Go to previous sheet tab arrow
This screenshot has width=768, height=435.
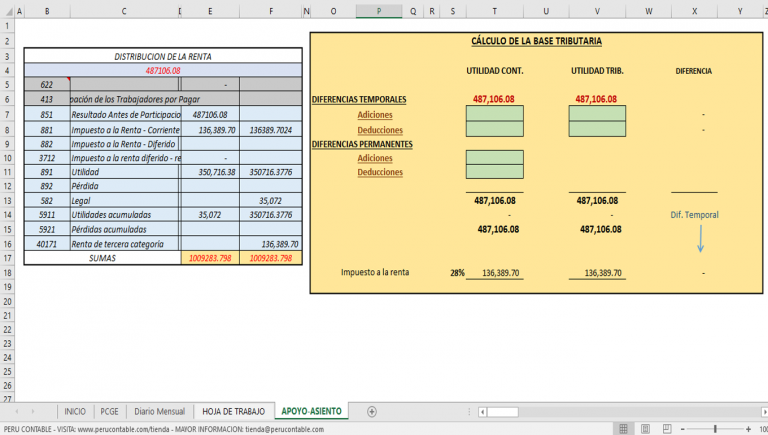[x=17, y=411]
